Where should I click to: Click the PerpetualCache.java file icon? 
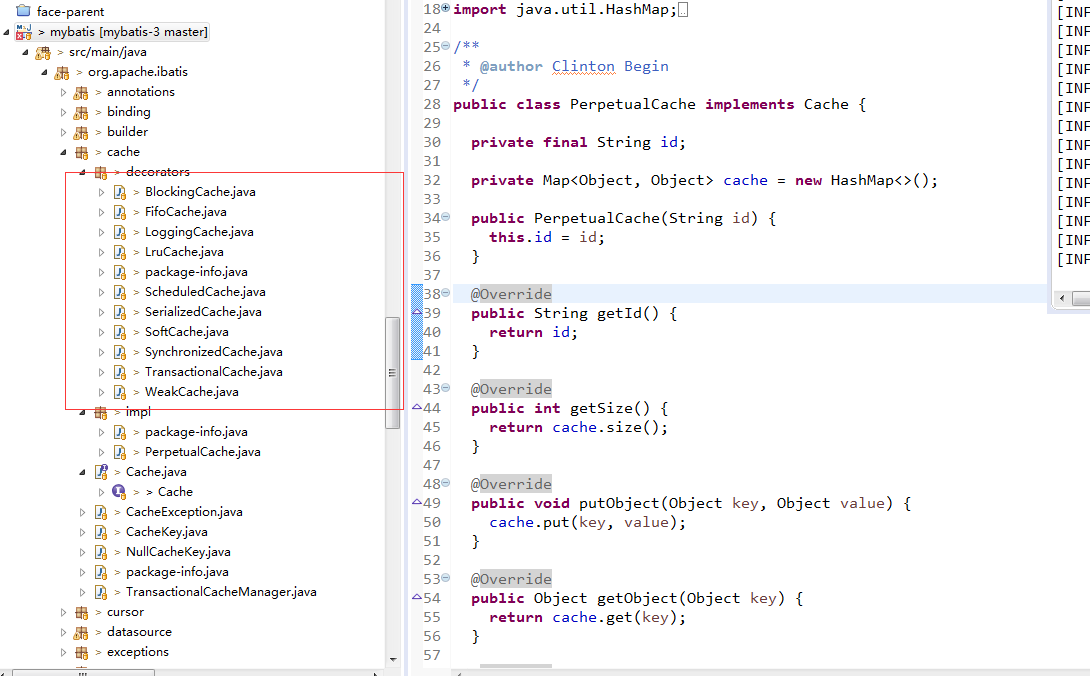pyautogui.click(x=120, y=453)
